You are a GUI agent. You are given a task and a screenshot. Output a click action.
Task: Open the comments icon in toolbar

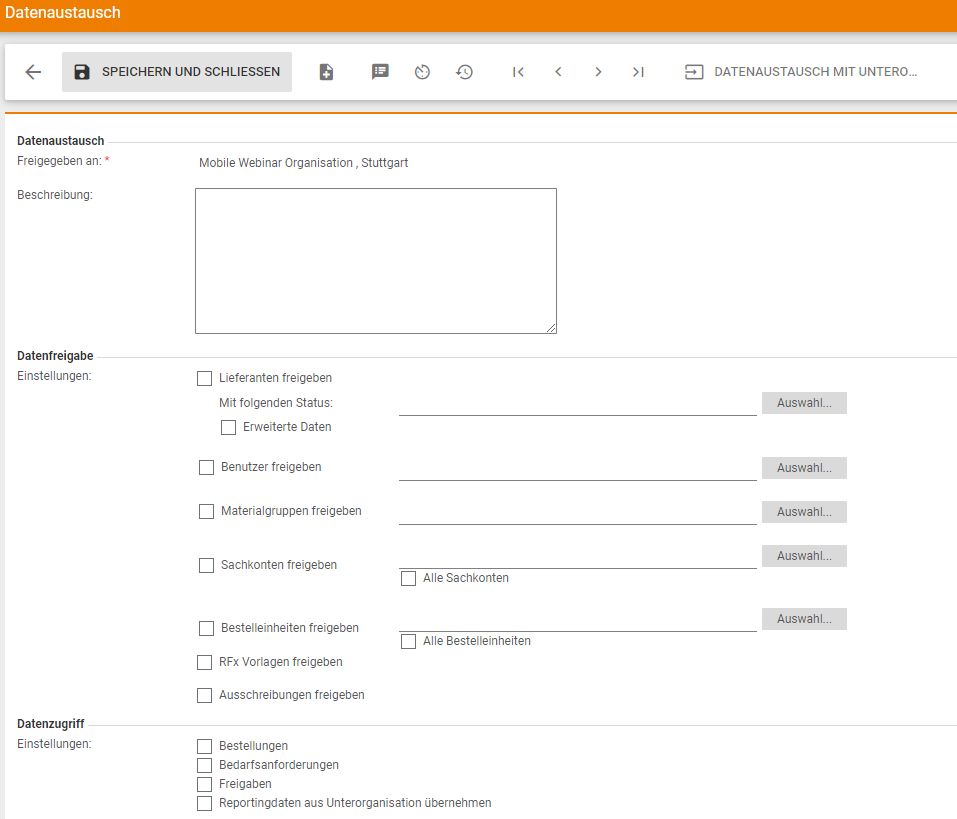[380, 72]
